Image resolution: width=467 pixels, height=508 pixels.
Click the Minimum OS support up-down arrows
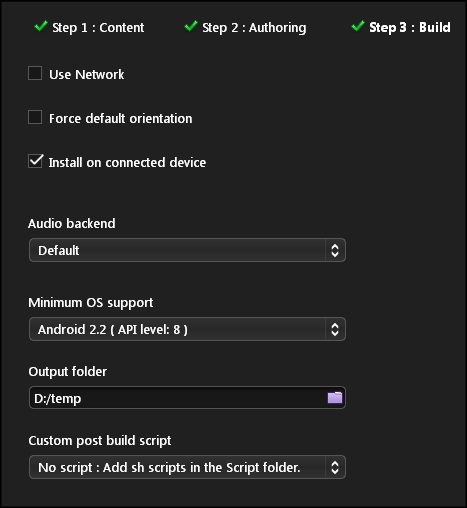(335, 329)
